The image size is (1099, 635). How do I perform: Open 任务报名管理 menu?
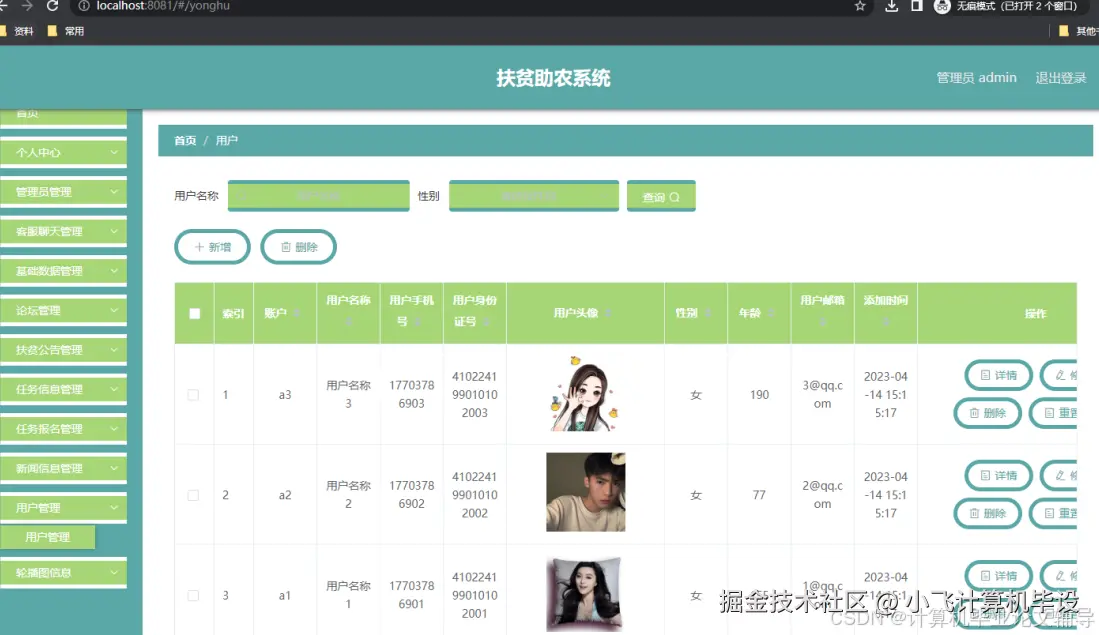click(x=63, y=428)
